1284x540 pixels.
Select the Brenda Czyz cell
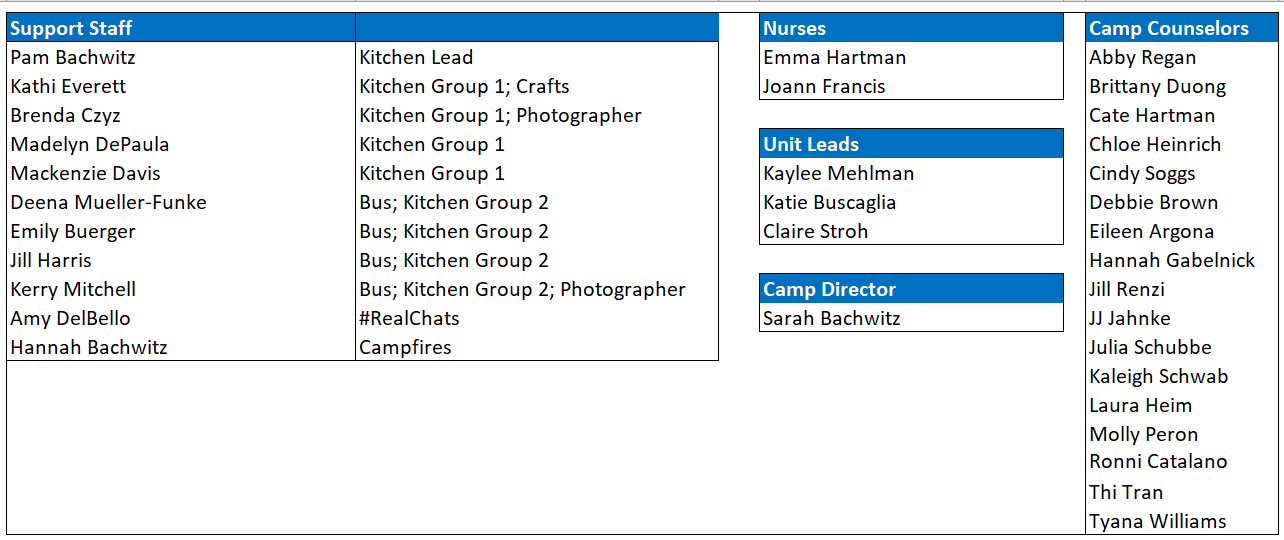click(181, 115)
